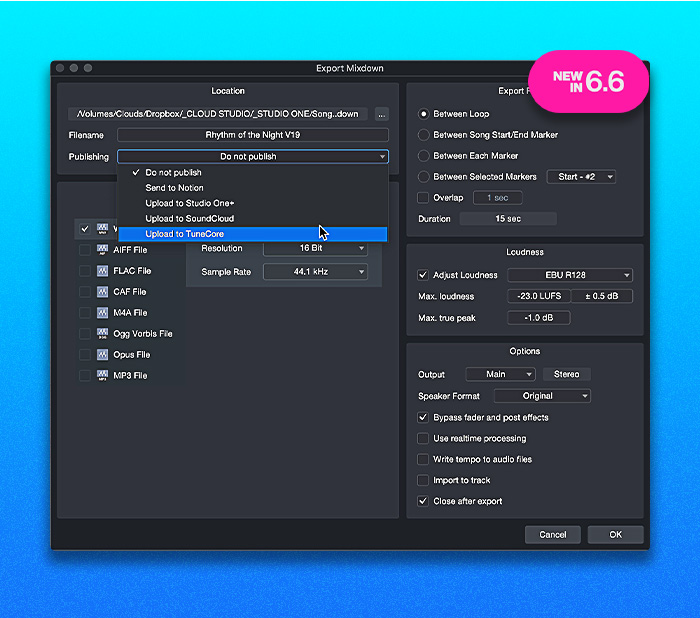The width and height of the screenshot is (700, 618).
Task: Choose Send to Notion
Action: (x=253, y=188)
